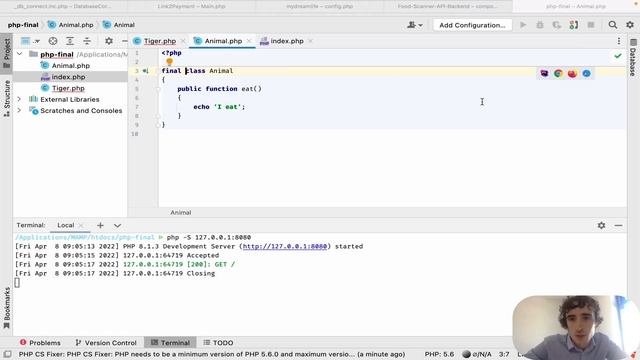Open file in Chrome browser icon

pos(558,73)
